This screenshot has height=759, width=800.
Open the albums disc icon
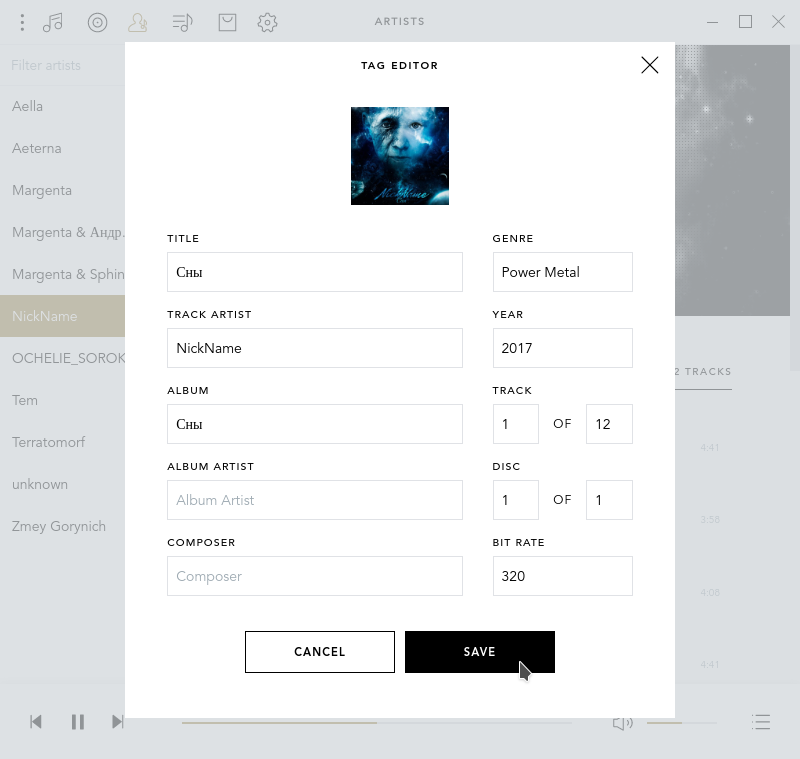pos(97,22)
